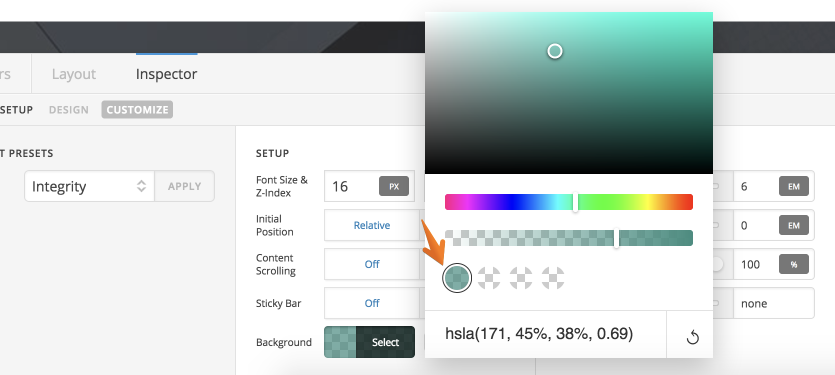The width and height of the screenshot is (835, 375).
Task: Click the teal Background color preview swatch
Action: pyautogui.click(x=340, y=342)
